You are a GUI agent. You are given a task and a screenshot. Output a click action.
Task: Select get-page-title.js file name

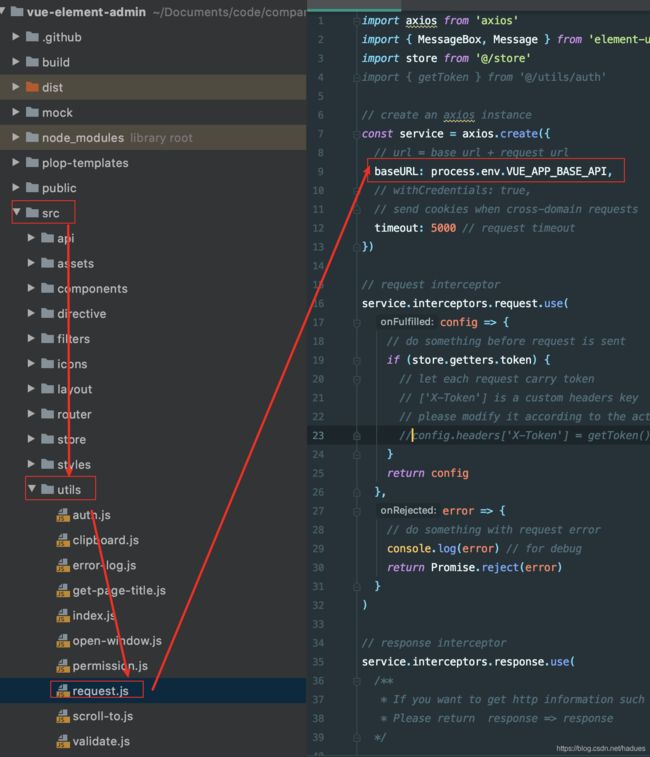(x=119, y=590)
